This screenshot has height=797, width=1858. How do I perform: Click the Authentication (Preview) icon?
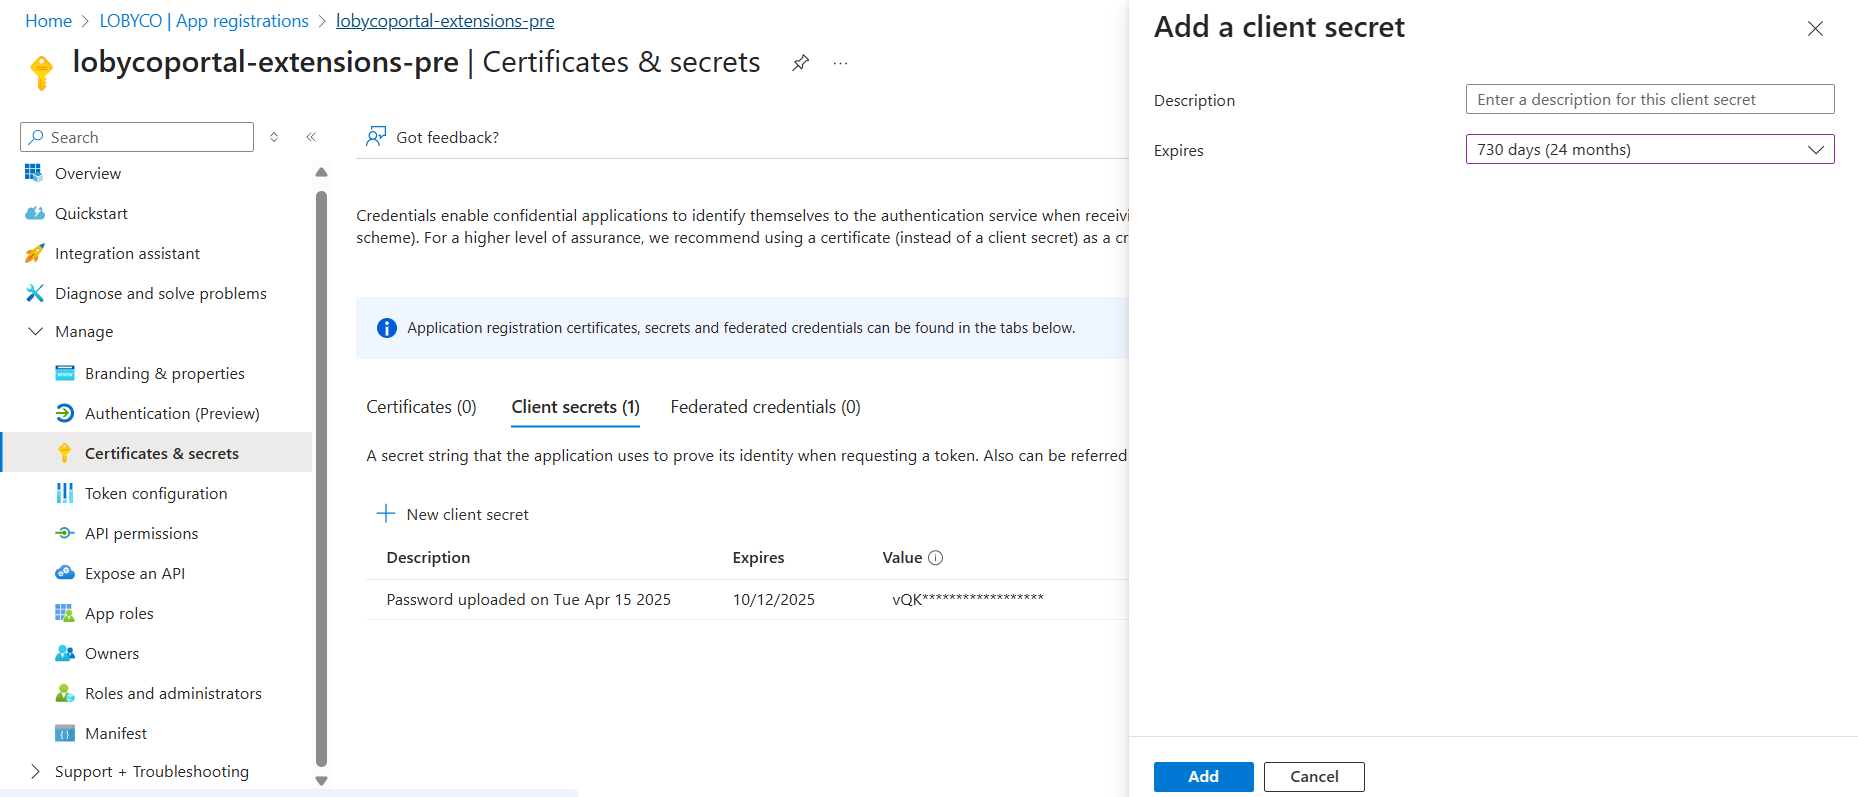[65, 413]
